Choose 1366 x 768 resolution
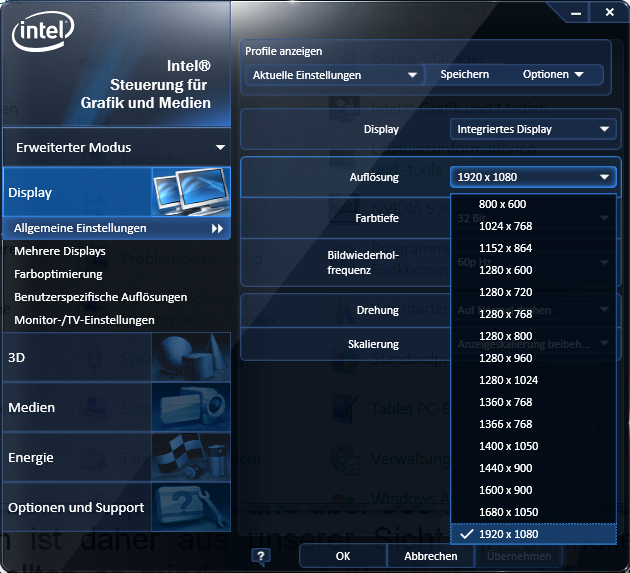This screenshot has width=630, height=573. click(x=533, y=424)
